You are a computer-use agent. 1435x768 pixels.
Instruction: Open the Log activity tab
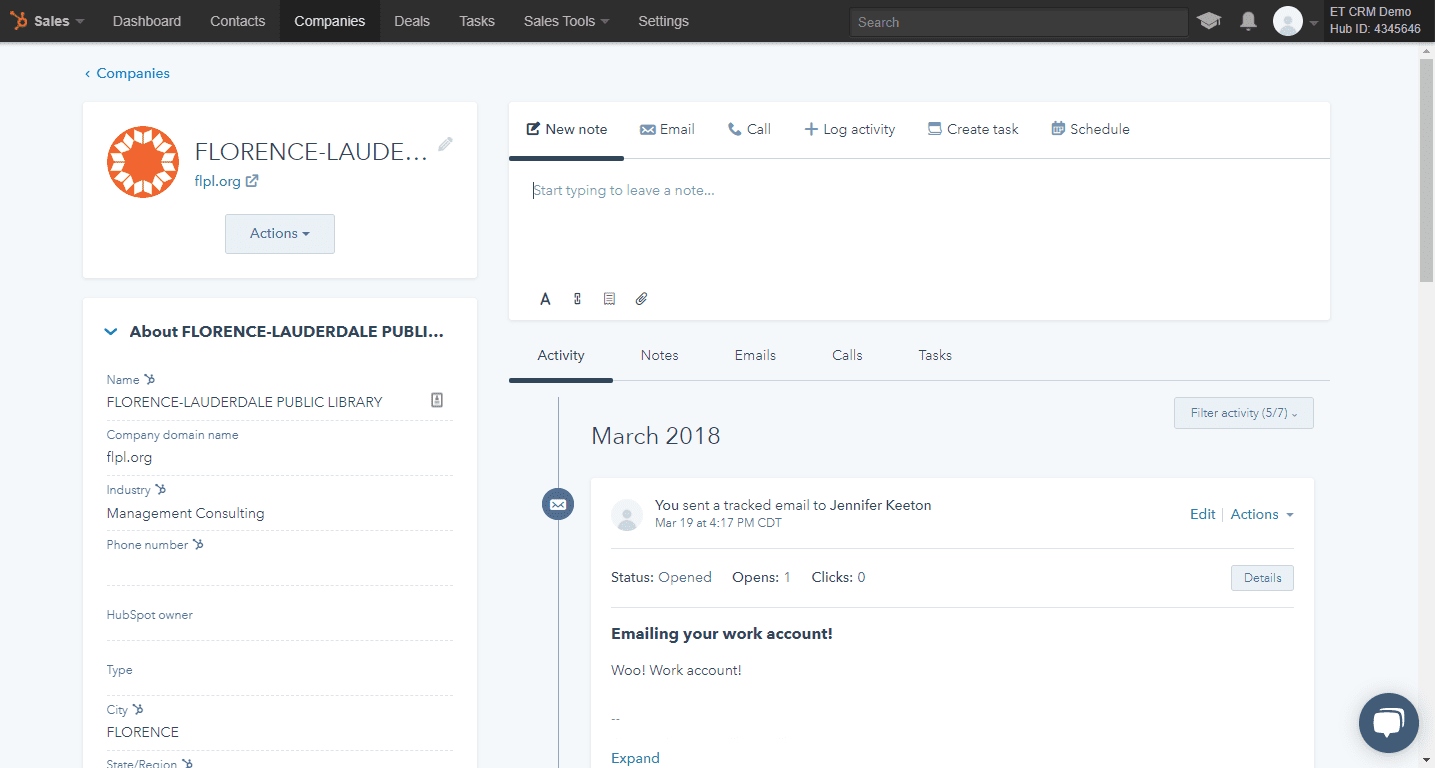pos(850,129)
